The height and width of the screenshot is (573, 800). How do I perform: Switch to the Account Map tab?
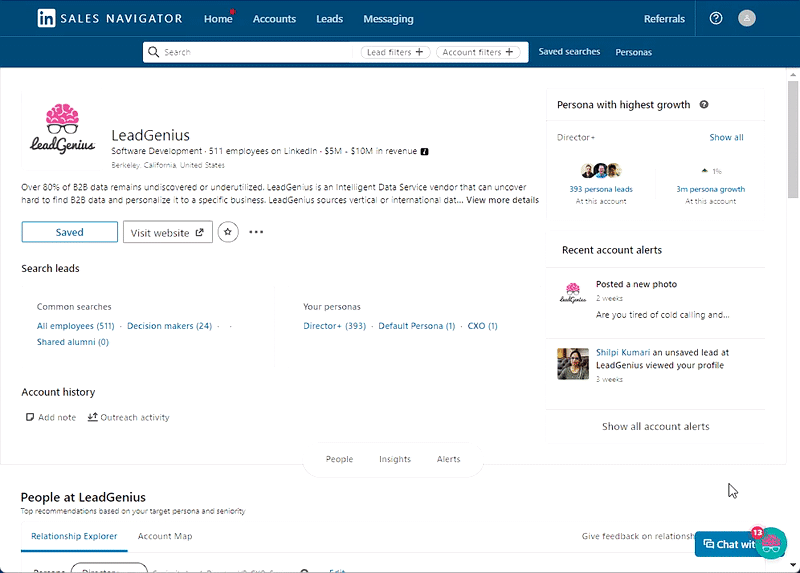(165, 536)
